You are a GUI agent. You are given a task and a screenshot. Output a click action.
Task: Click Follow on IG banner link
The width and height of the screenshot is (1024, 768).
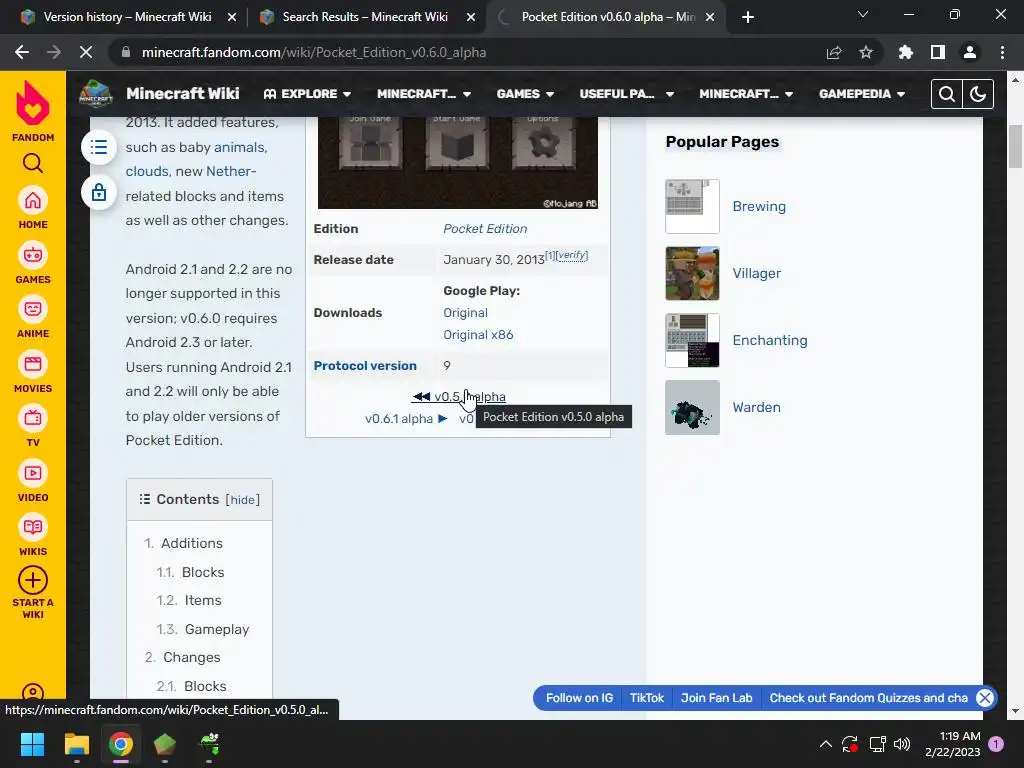click(579, 698)
